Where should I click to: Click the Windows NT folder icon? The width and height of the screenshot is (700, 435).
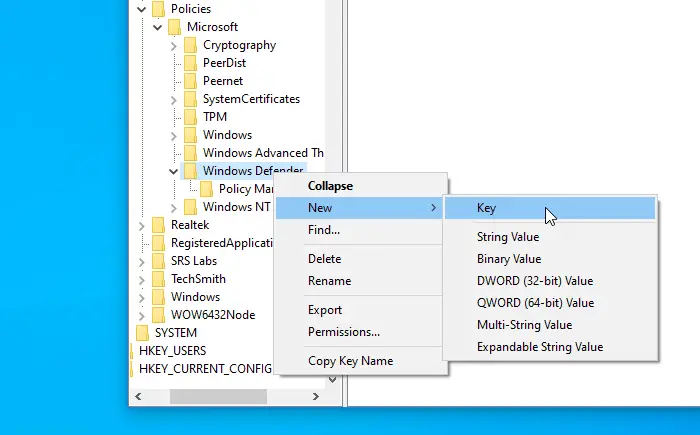point(190,207)
